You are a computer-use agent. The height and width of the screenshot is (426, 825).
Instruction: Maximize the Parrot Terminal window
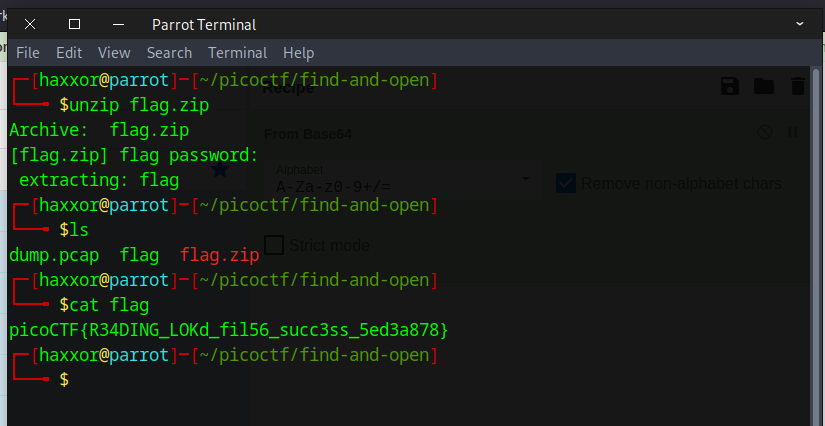click(75, 24)
